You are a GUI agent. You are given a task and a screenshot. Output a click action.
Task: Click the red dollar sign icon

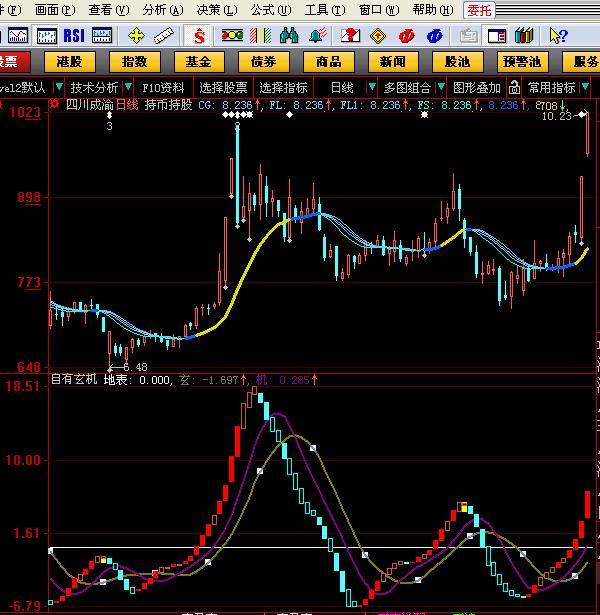point(200,36)
